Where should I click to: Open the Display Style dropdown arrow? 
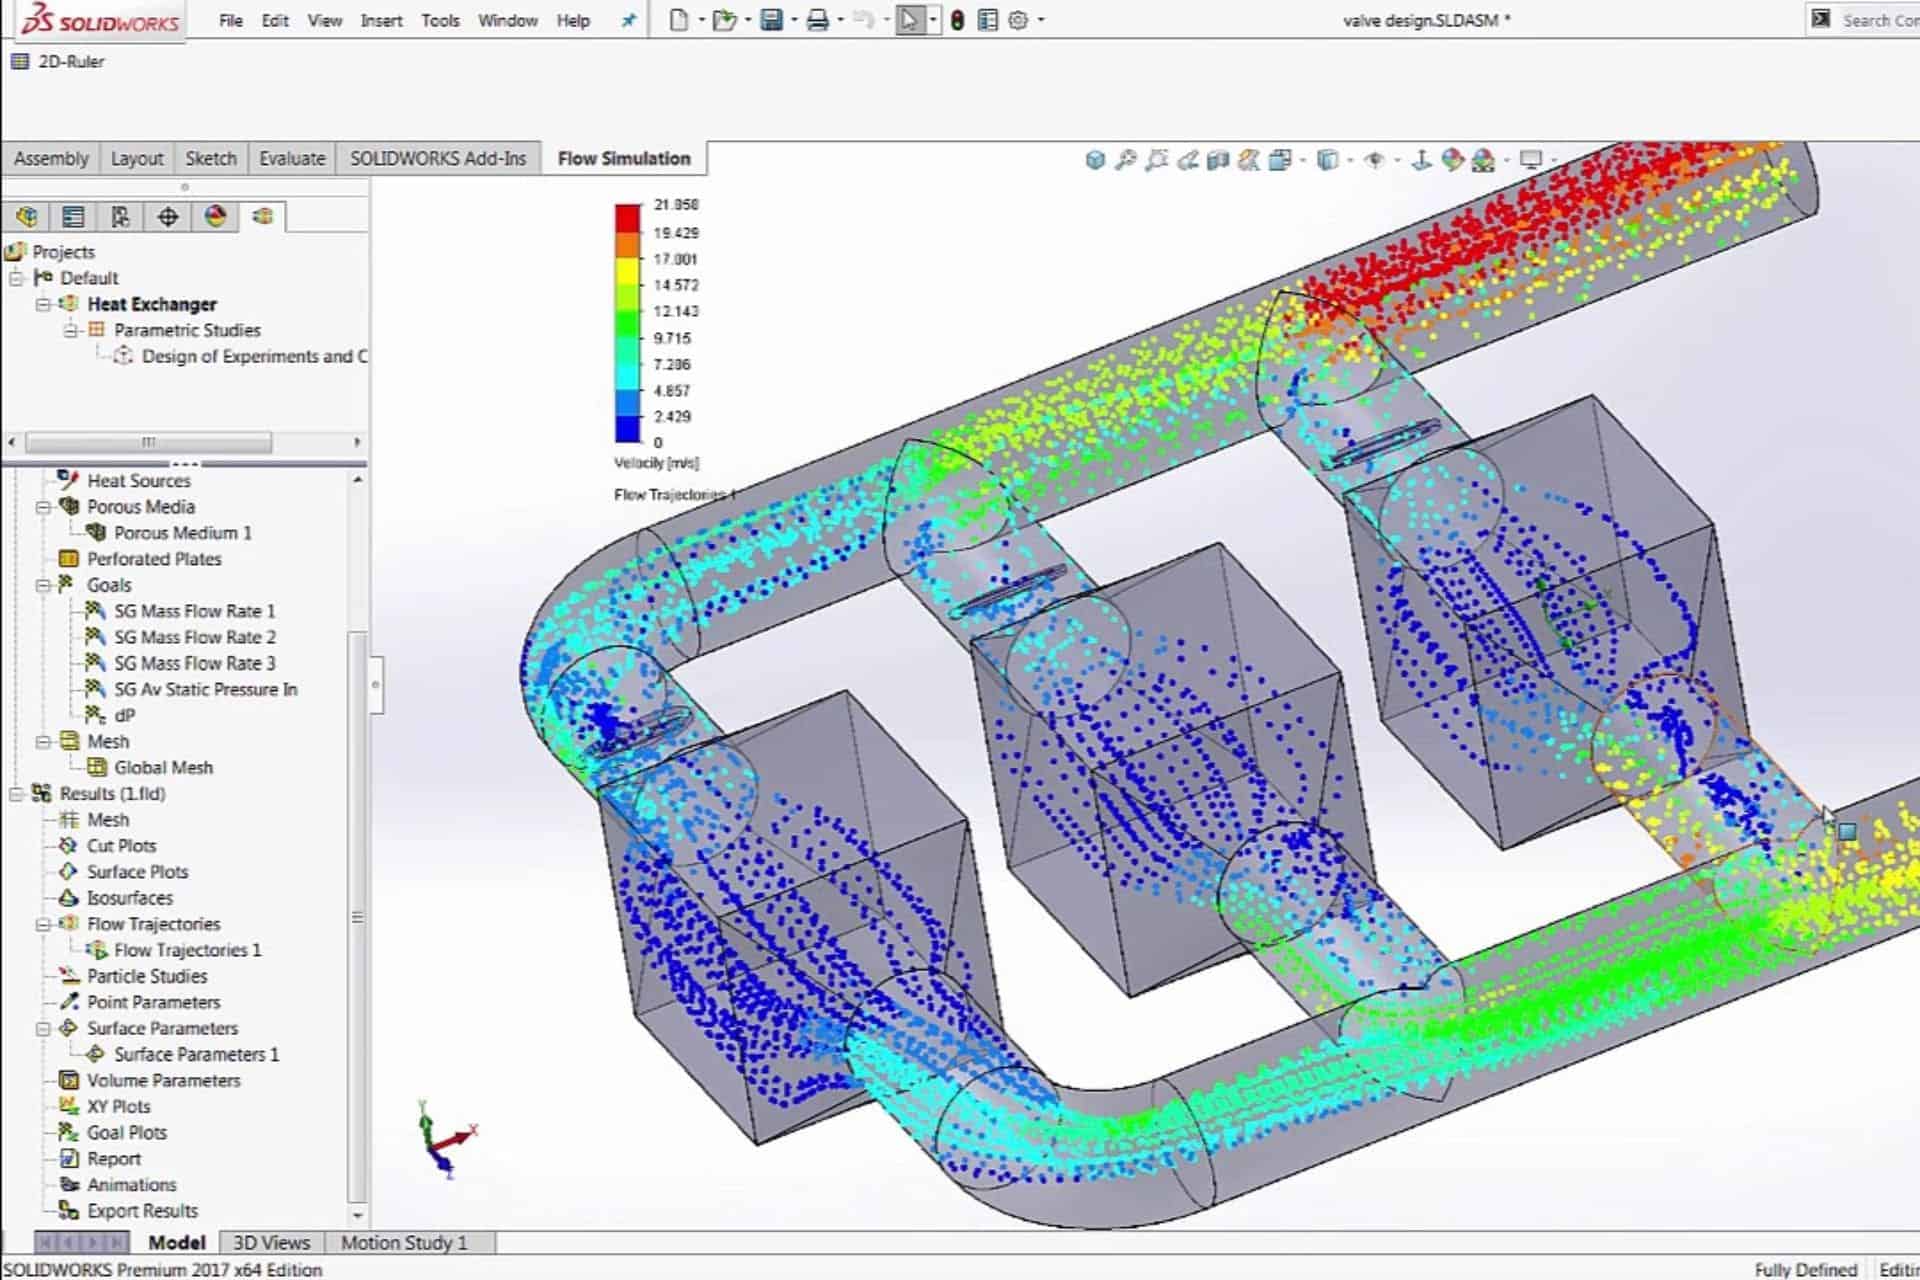pyautogui.click(x=1350, y=160)
